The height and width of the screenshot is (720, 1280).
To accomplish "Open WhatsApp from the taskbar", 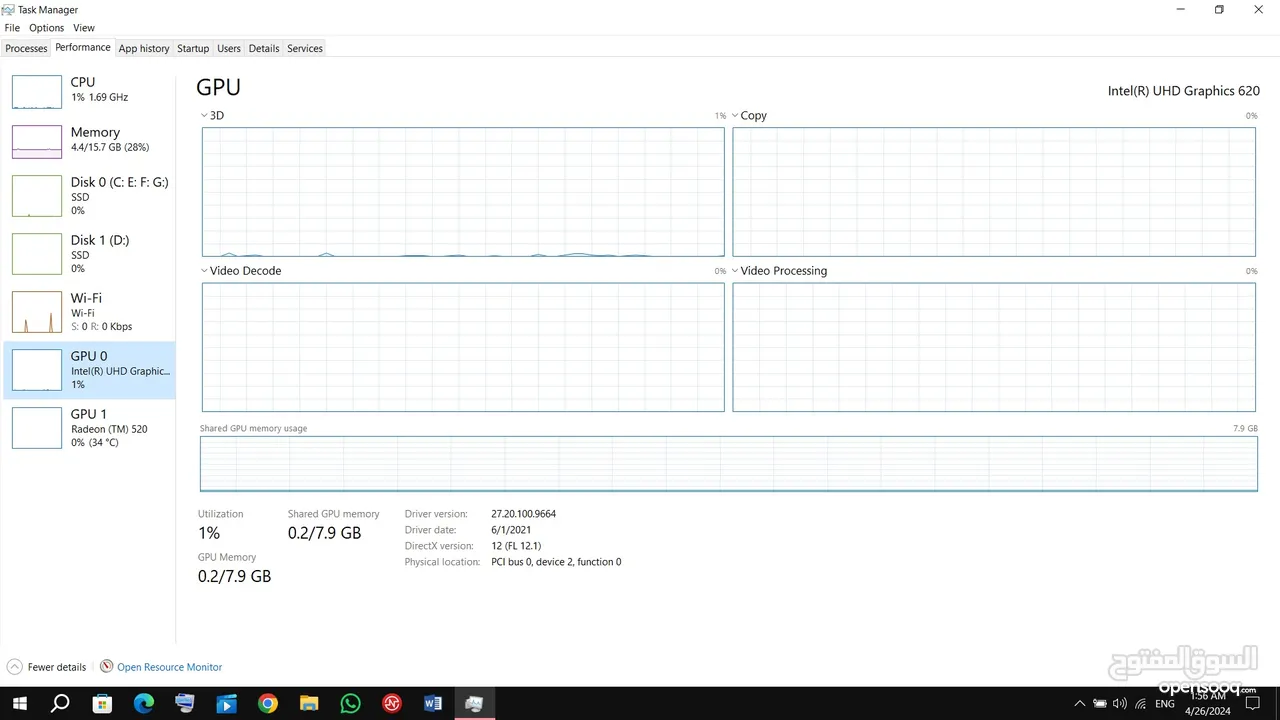I will pyautogui.click(x=350, y=704).
